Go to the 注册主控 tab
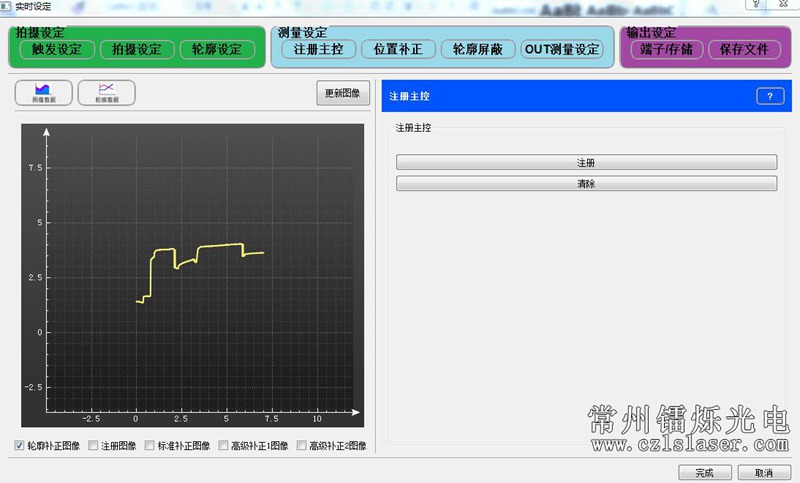Screen dimensions: 800x483 318,49
